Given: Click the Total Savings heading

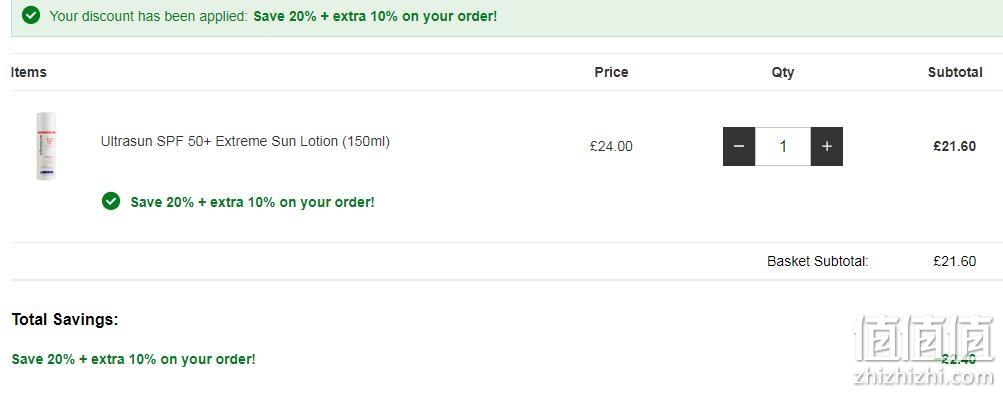Looking at the screenshot, I should pyautogui.click(x=65, y=320).
